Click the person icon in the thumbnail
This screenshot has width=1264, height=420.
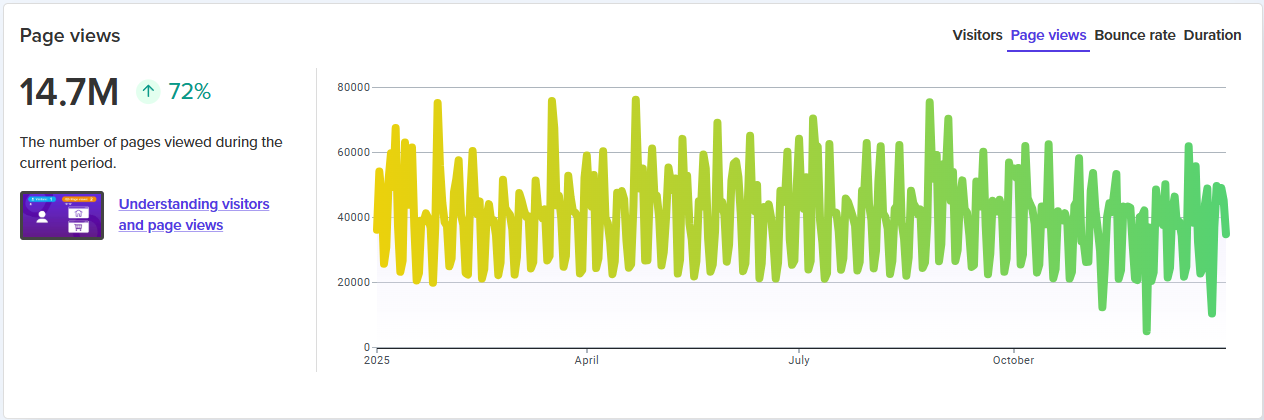42,219
